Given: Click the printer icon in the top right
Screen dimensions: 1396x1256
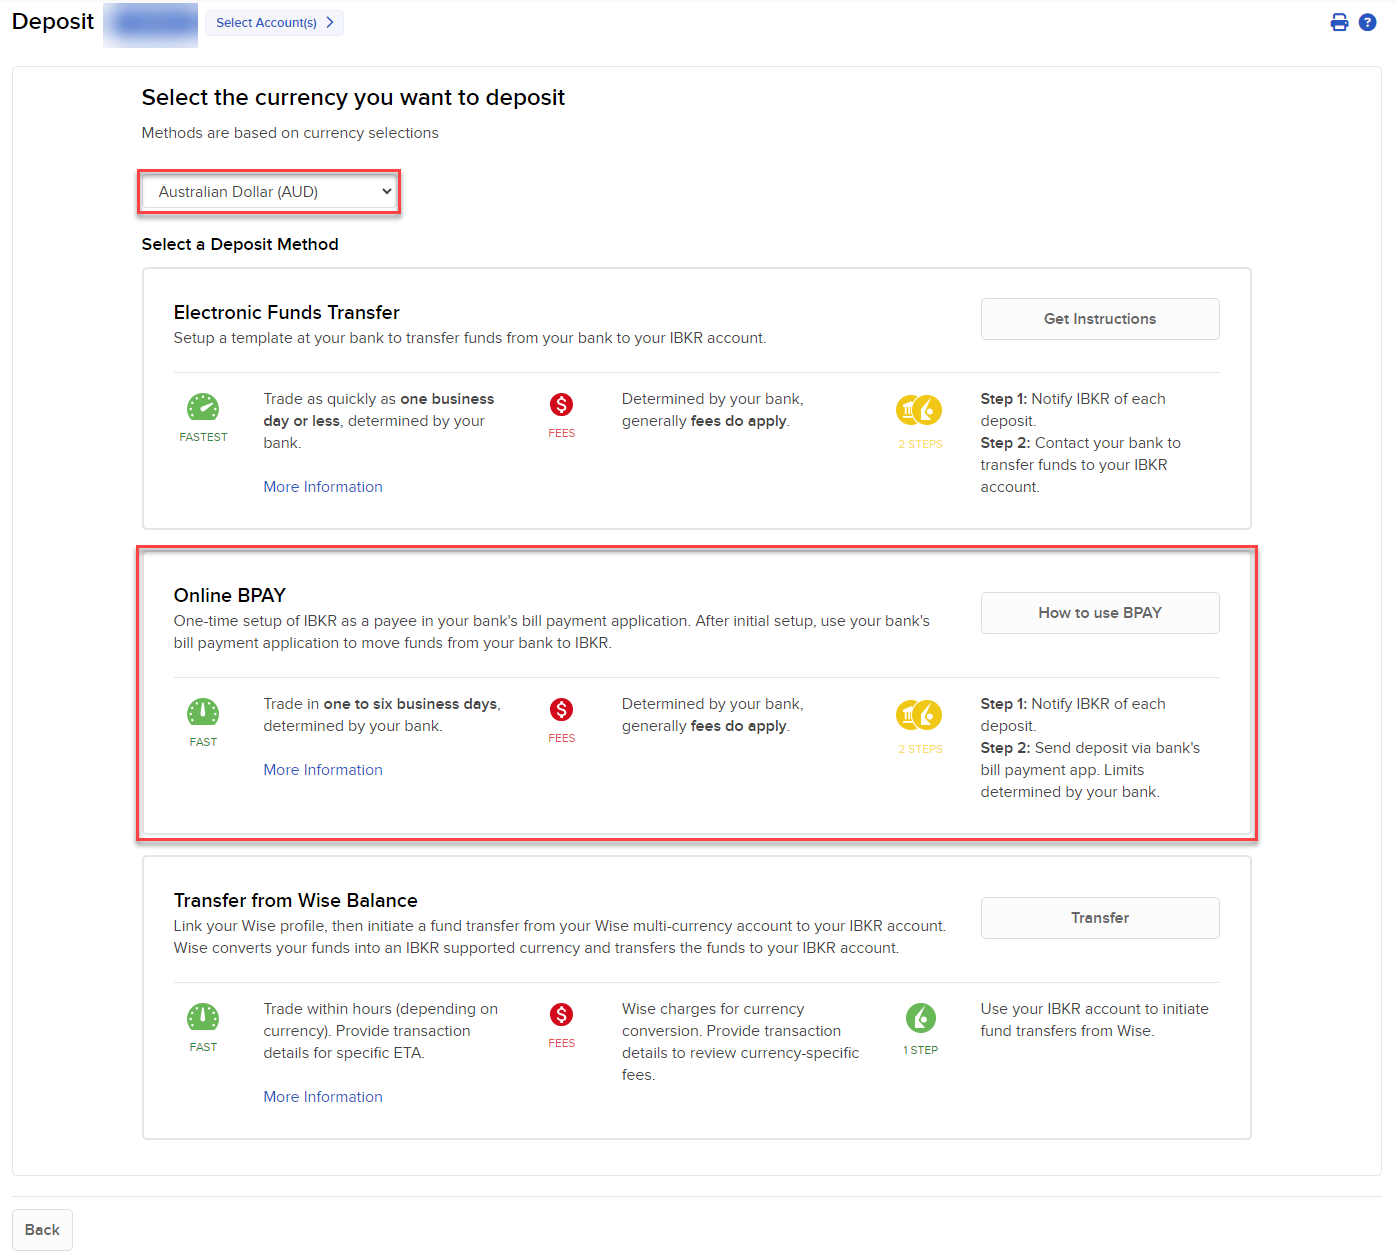Looking at the screenshot, I should coord(1339,21).
